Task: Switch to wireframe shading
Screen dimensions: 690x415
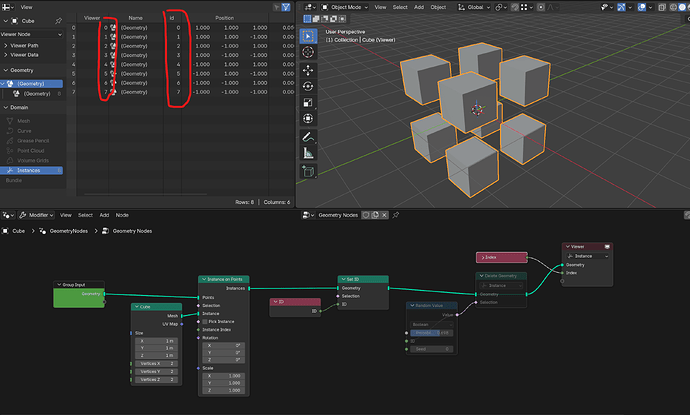Action: click(673, 7)
